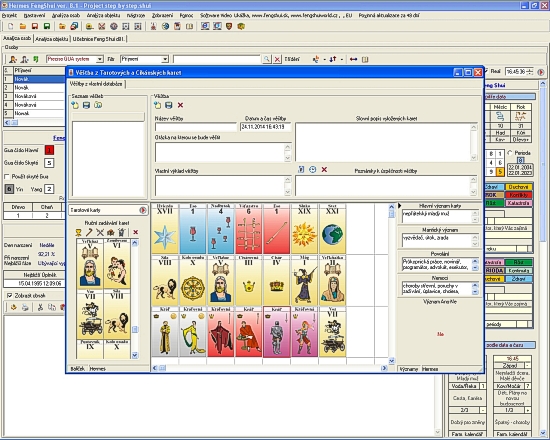Click red X in Ruční zadávání karet toolbar
Viewport: 550px width, 440px height.
pyautogui.click(x=135, y=232)
